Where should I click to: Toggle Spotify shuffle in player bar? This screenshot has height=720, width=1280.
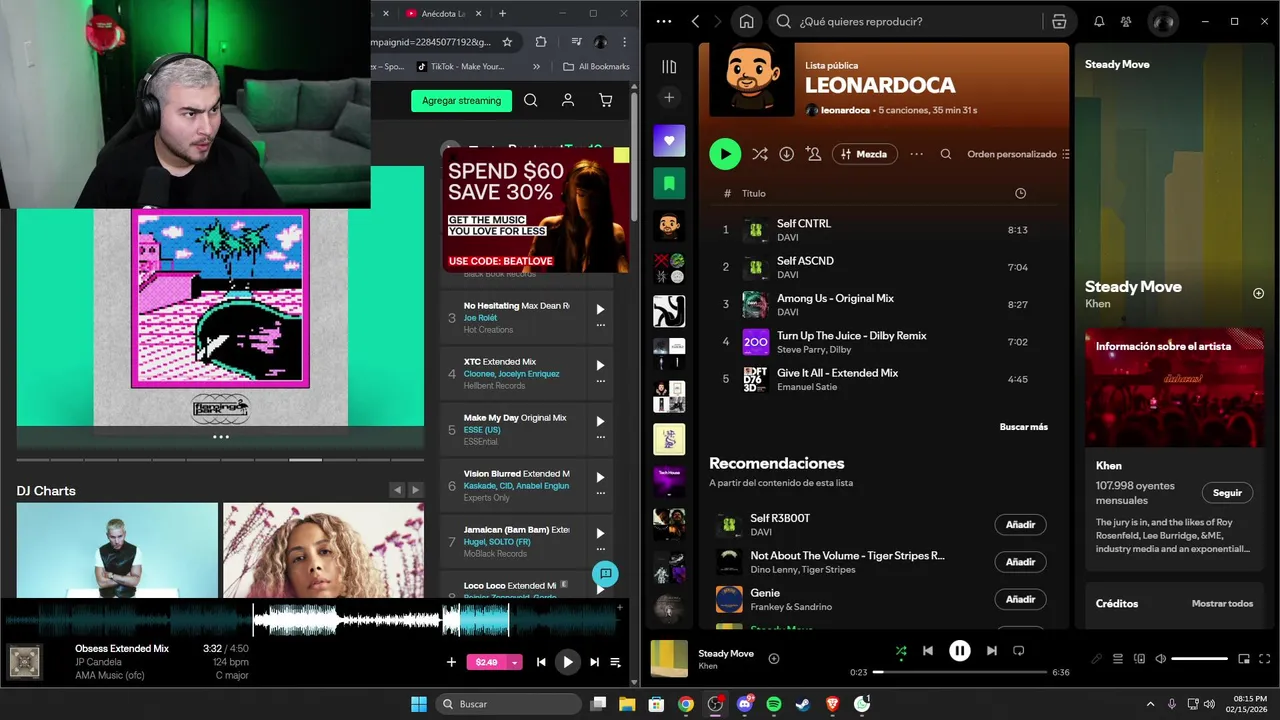pos(901,651)
